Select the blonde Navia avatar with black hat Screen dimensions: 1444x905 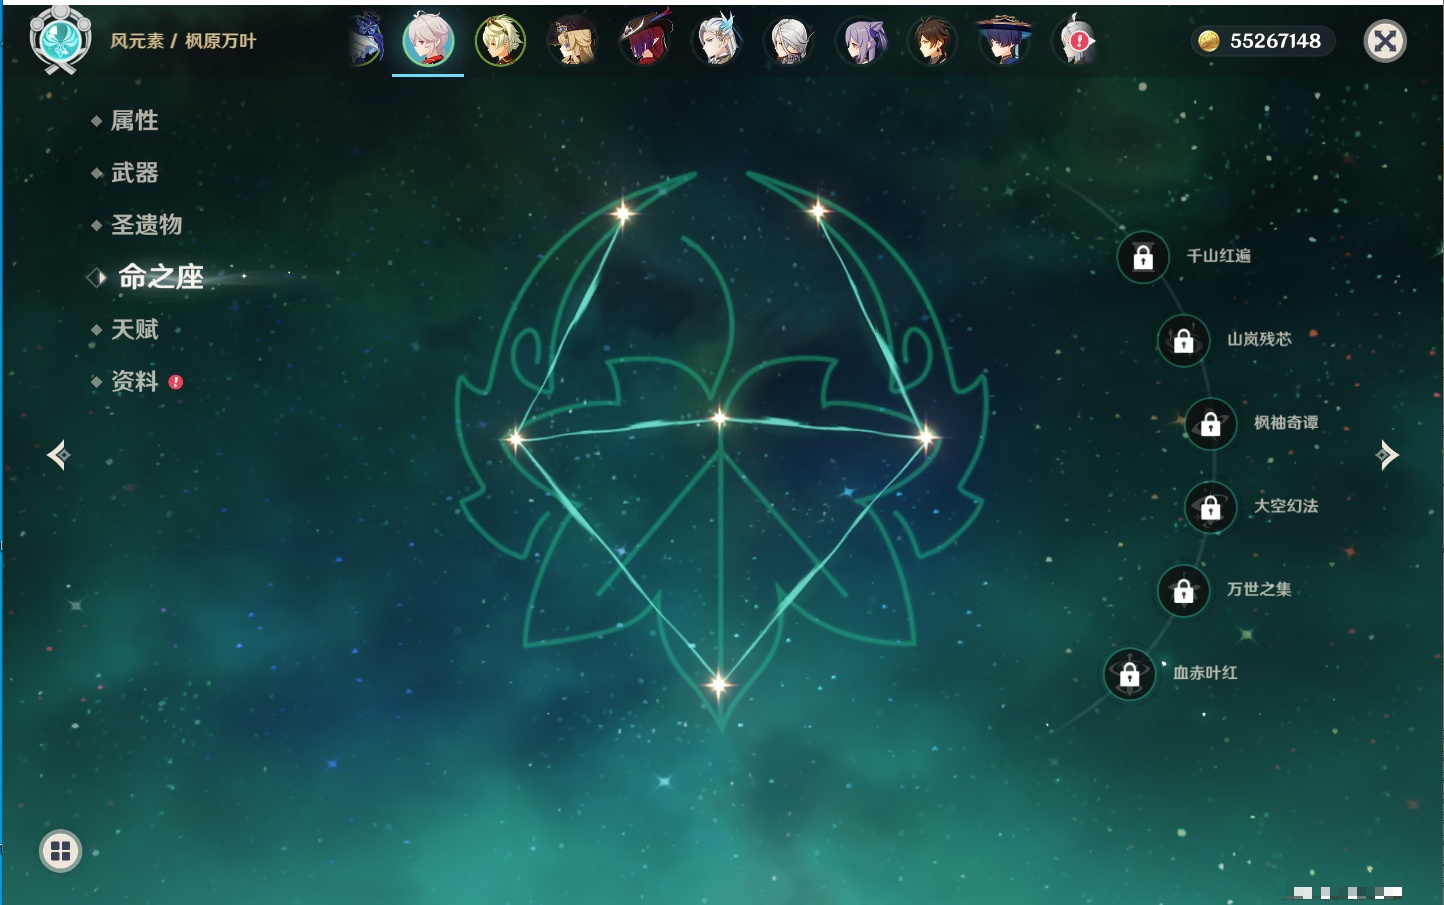tap(573, 41)
